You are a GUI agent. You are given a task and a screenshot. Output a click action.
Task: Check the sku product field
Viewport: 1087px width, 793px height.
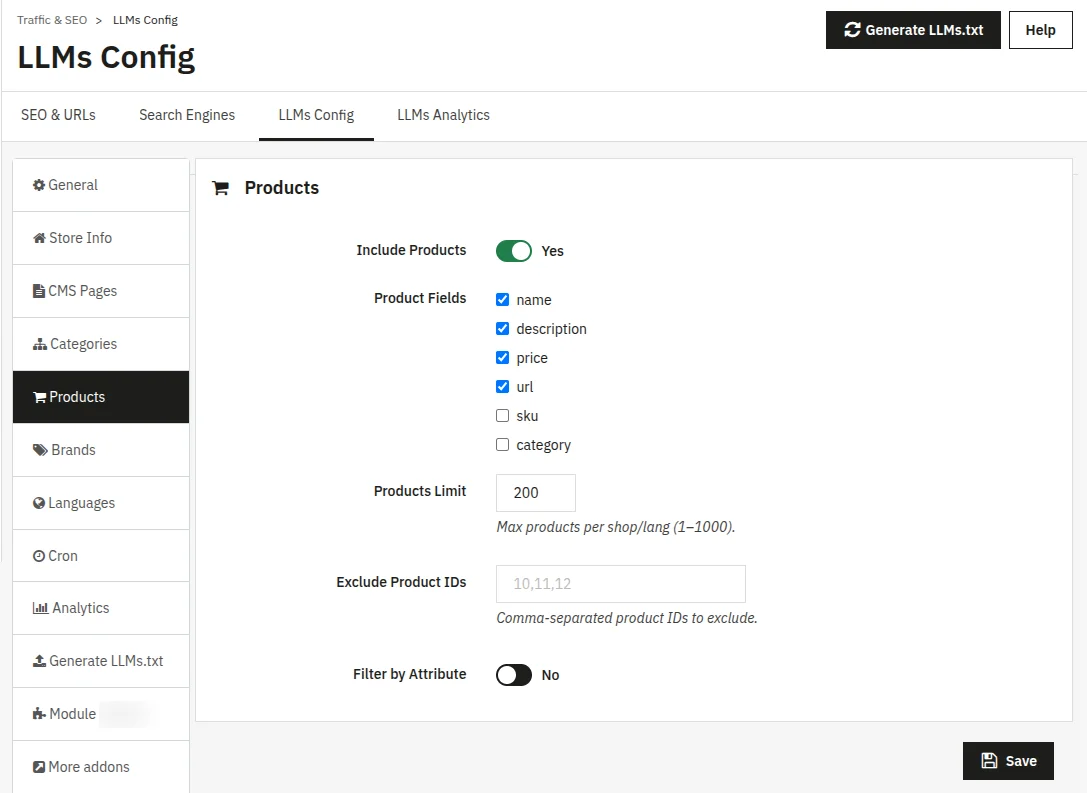[x=503, y=416]
